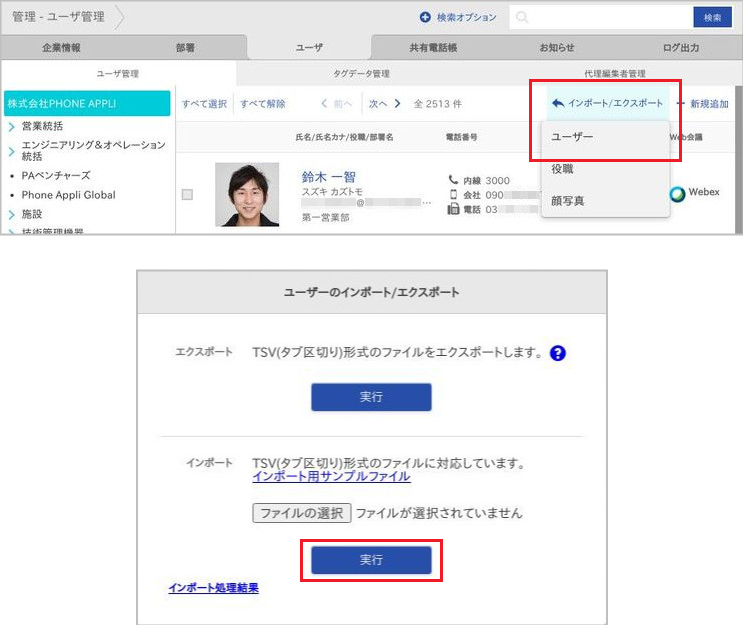Open 鈴木 一智 user name link
Viewport: 743px width, 625px height.
[x=328, y=177]
